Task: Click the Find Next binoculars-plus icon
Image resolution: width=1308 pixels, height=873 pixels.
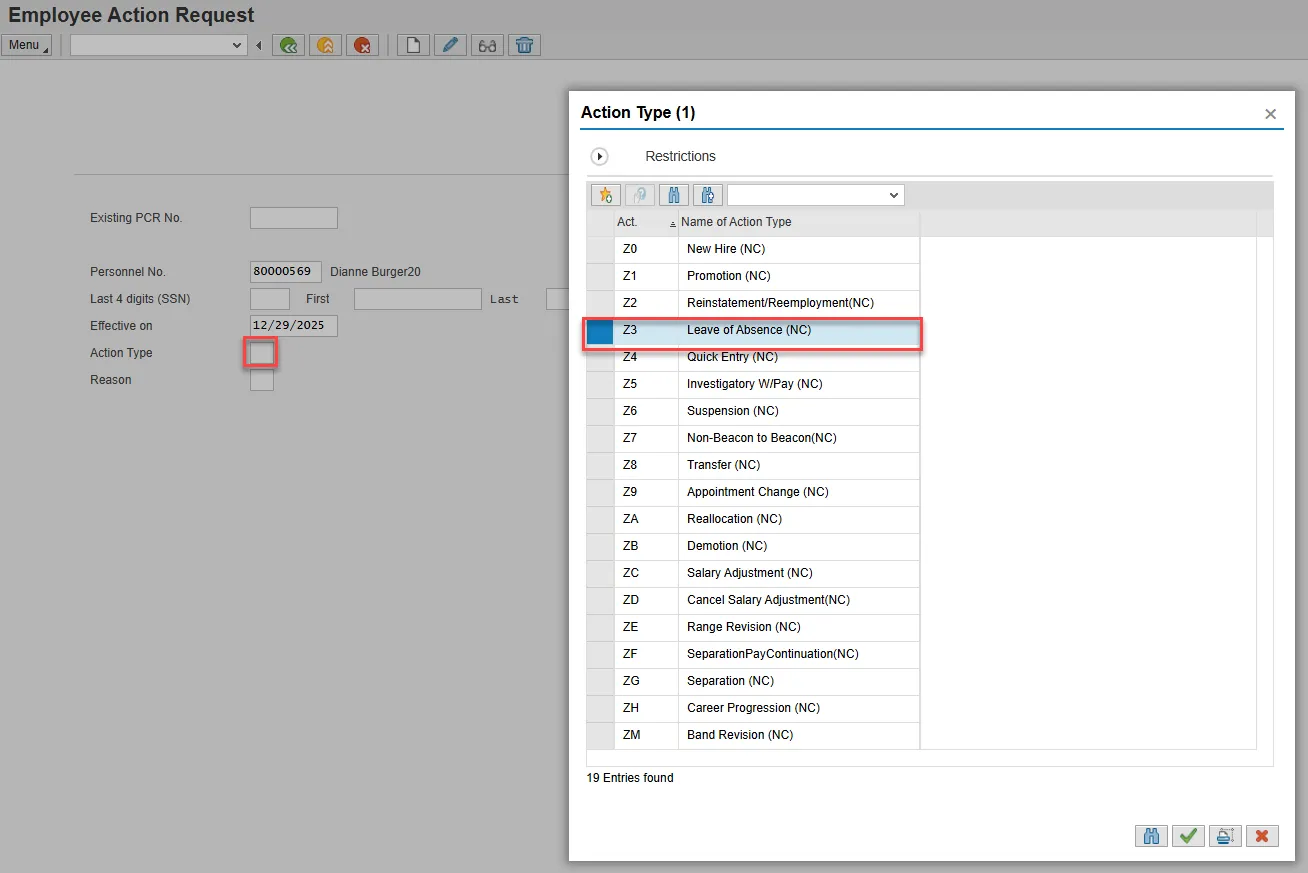Action: (707, 196)
